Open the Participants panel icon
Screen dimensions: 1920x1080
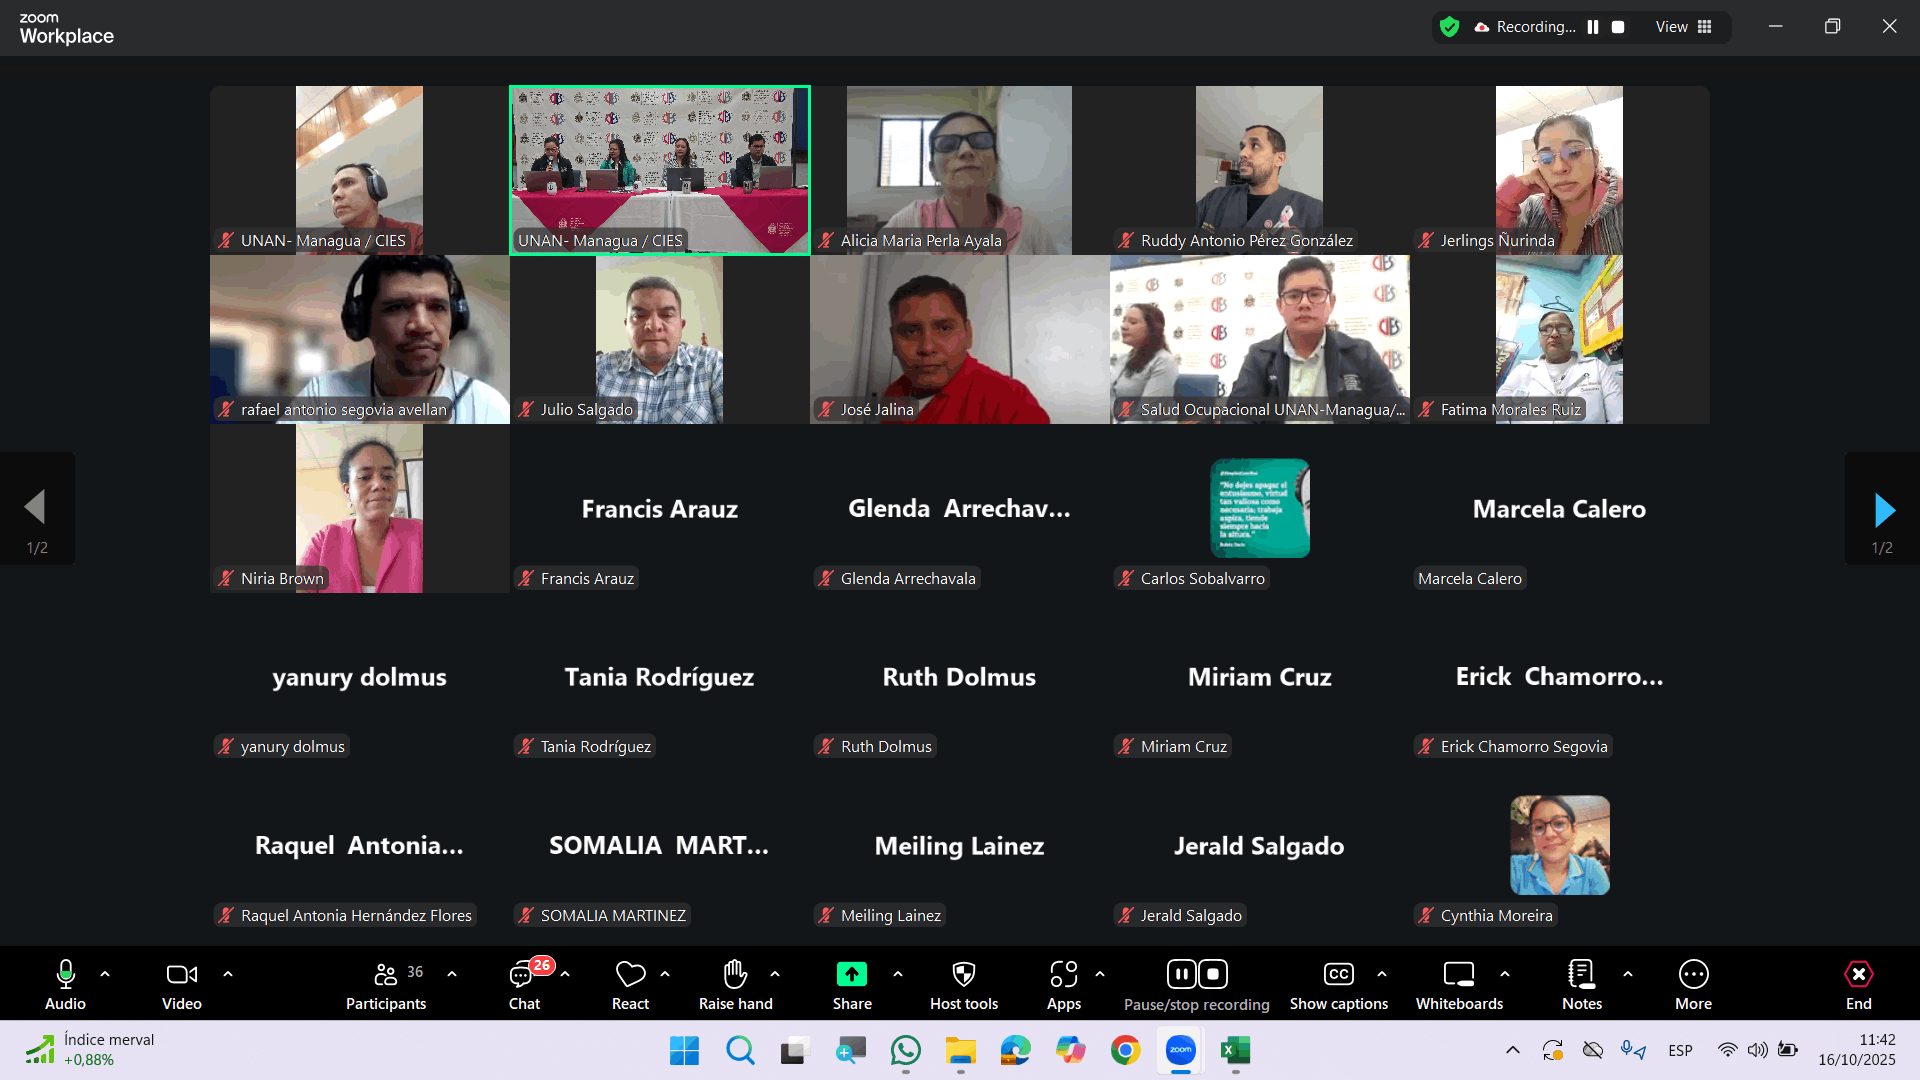386,974
